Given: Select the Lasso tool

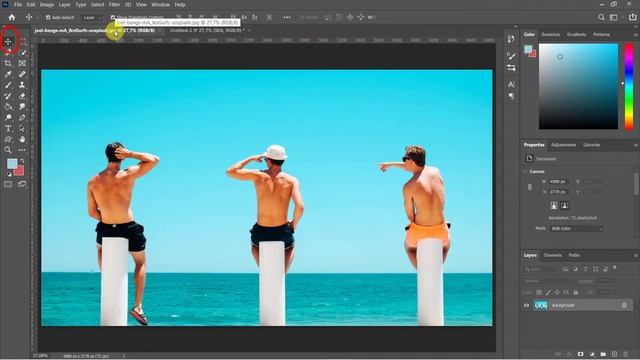Looking at the screenshot, I should [8, 53].
